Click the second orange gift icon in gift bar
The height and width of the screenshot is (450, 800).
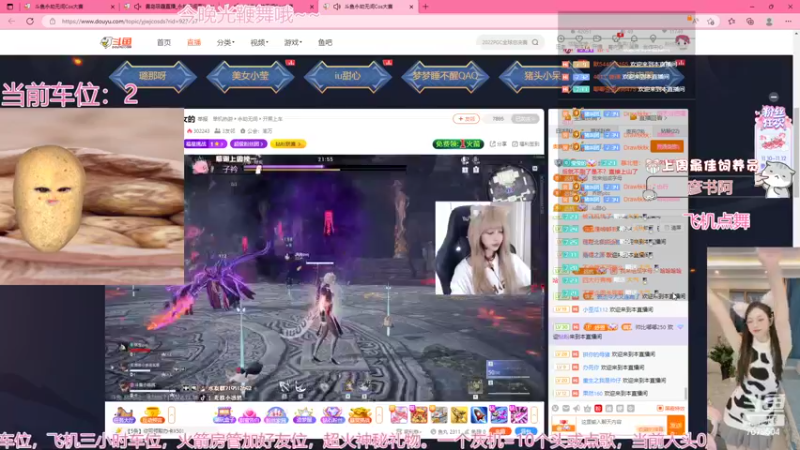152,415
